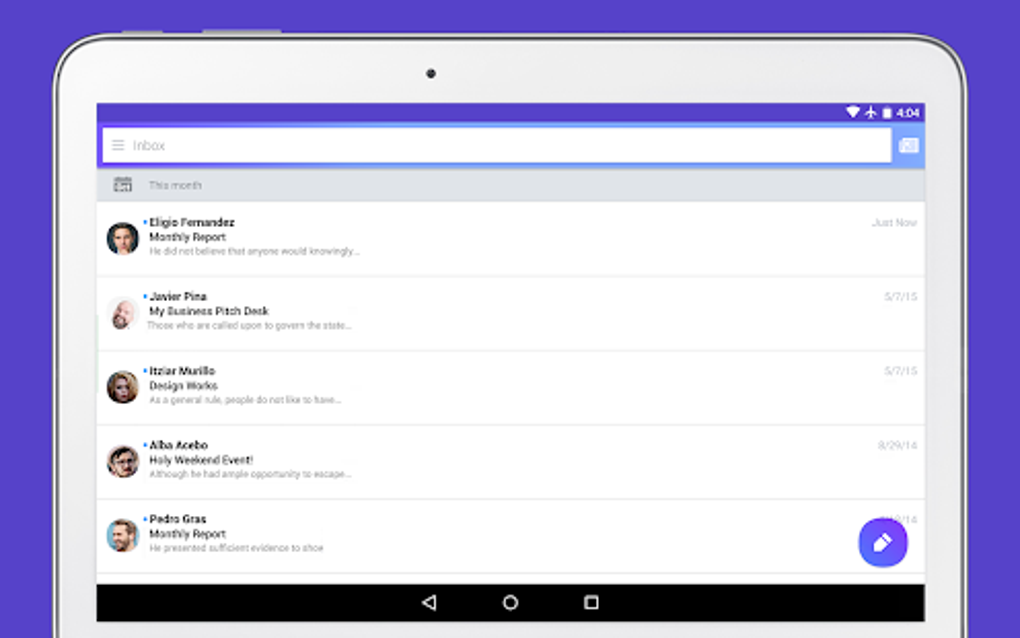Screen dimensions: 1020x638
Task: Open Eligio Fernandez's Monthly Report subject
Action: click(x=187, y=237)
